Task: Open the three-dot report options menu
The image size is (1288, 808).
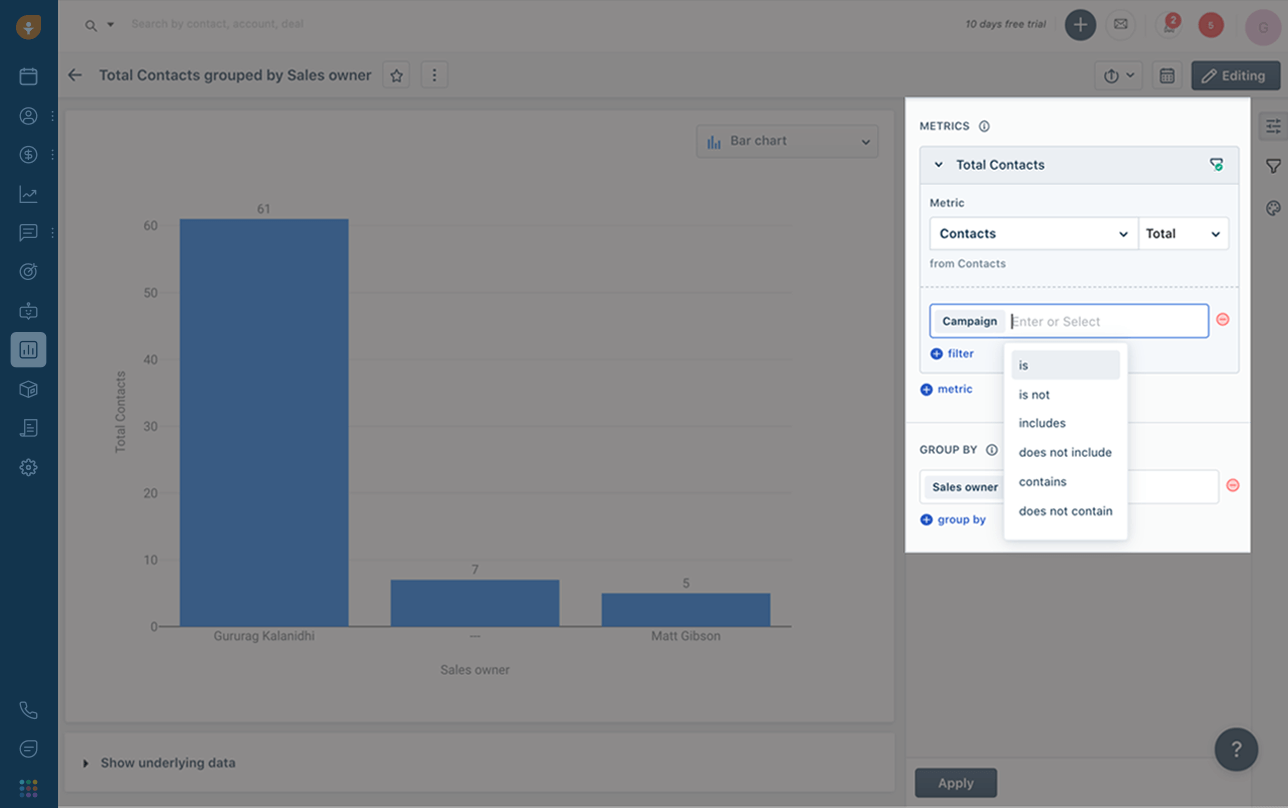Action: pyautogui.click(x=434, y=75)
